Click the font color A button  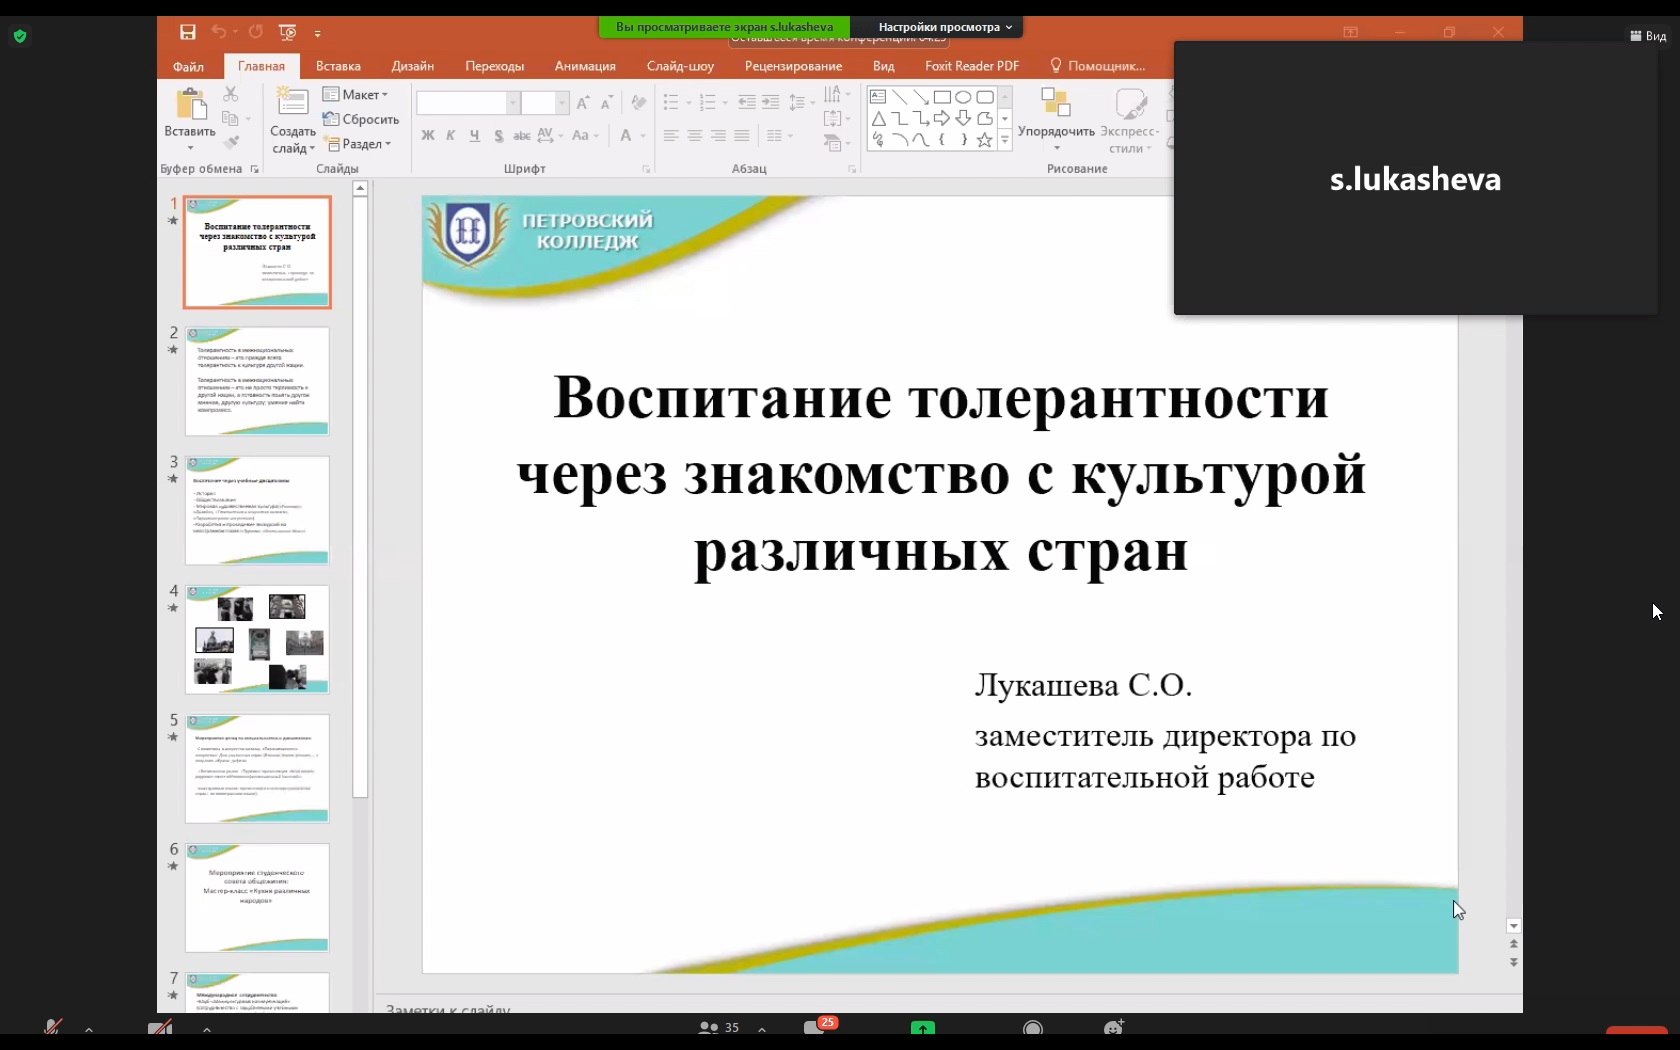point(626,135)
